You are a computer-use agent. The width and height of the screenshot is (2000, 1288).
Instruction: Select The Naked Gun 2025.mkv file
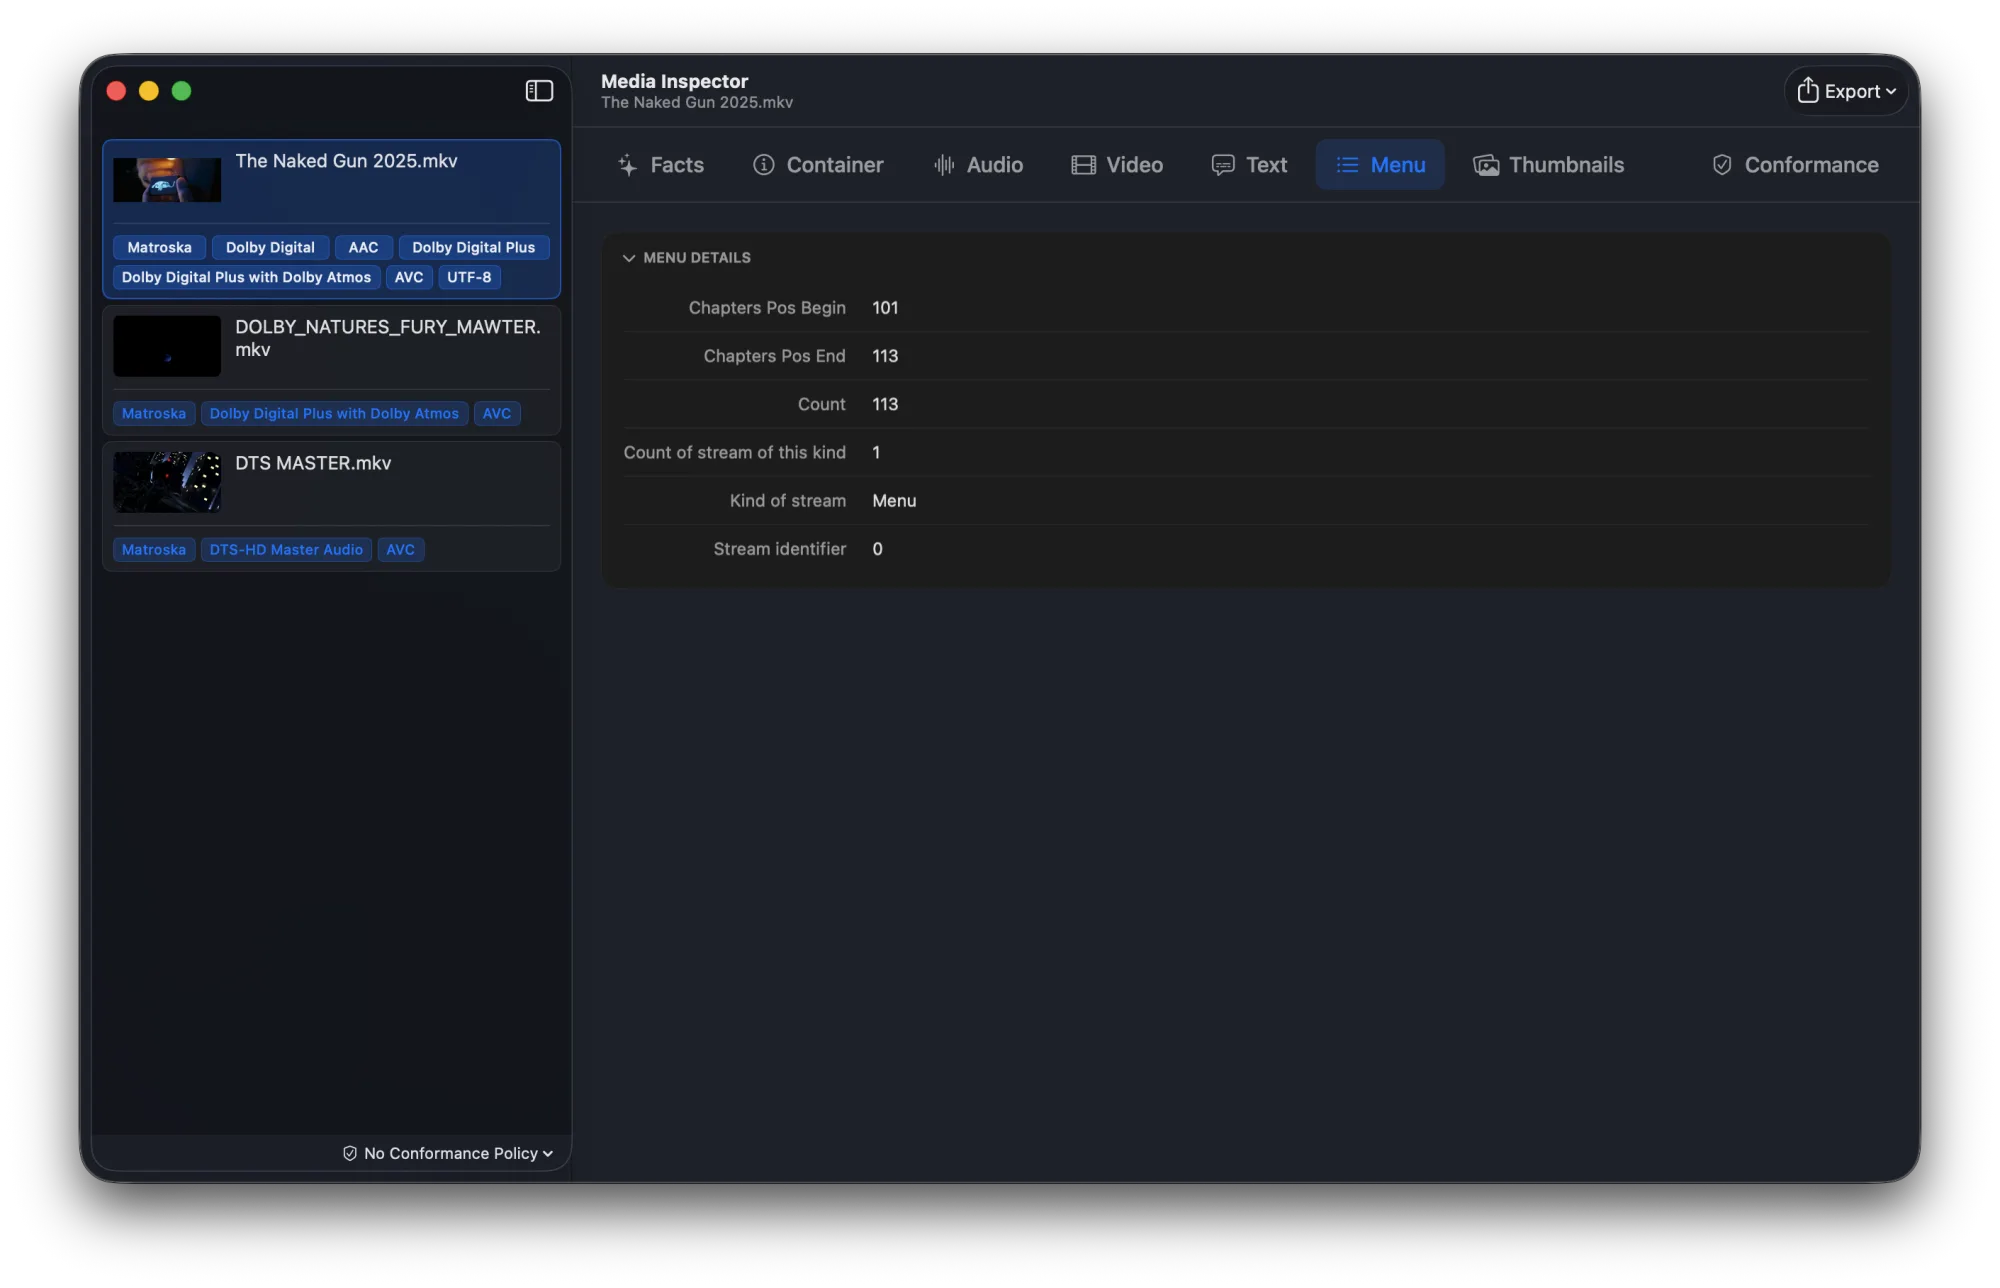point(331,219)
